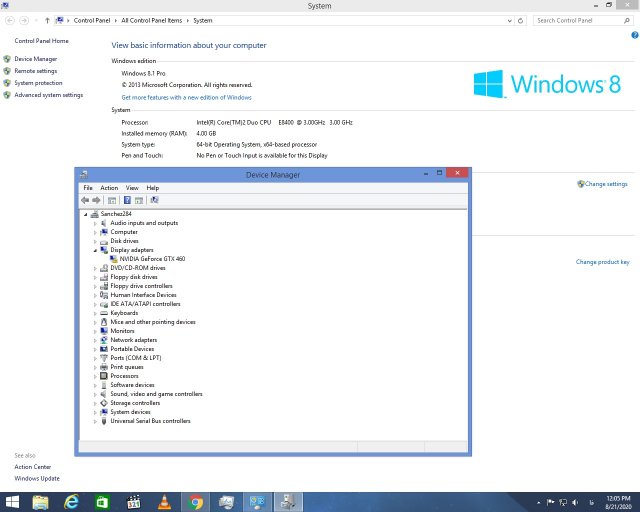Open Internet Explorer from the taskbar

71,501
